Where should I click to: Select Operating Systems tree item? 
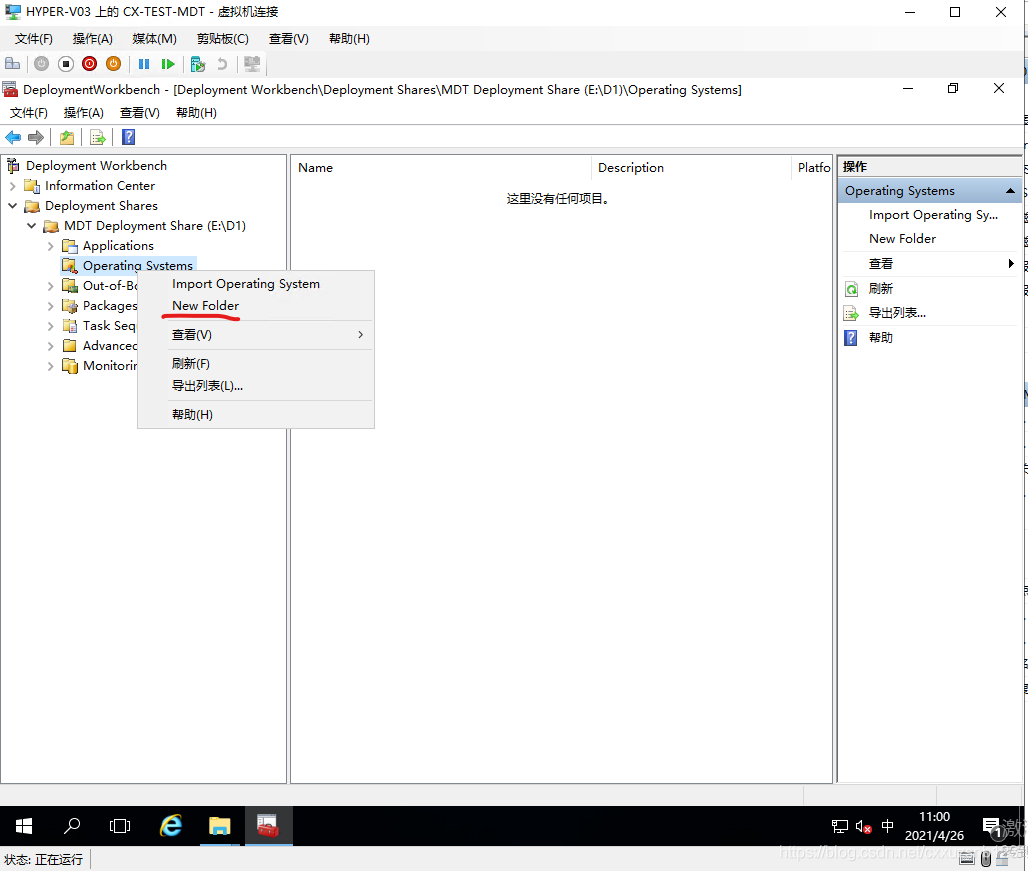click(138, 265)
